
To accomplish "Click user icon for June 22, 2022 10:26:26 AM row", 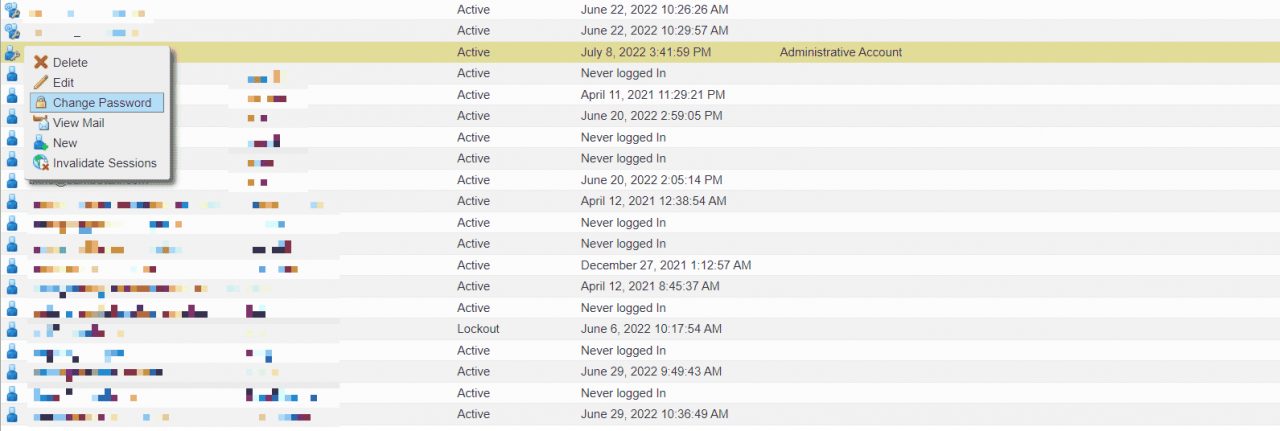I will click(12, 9).
